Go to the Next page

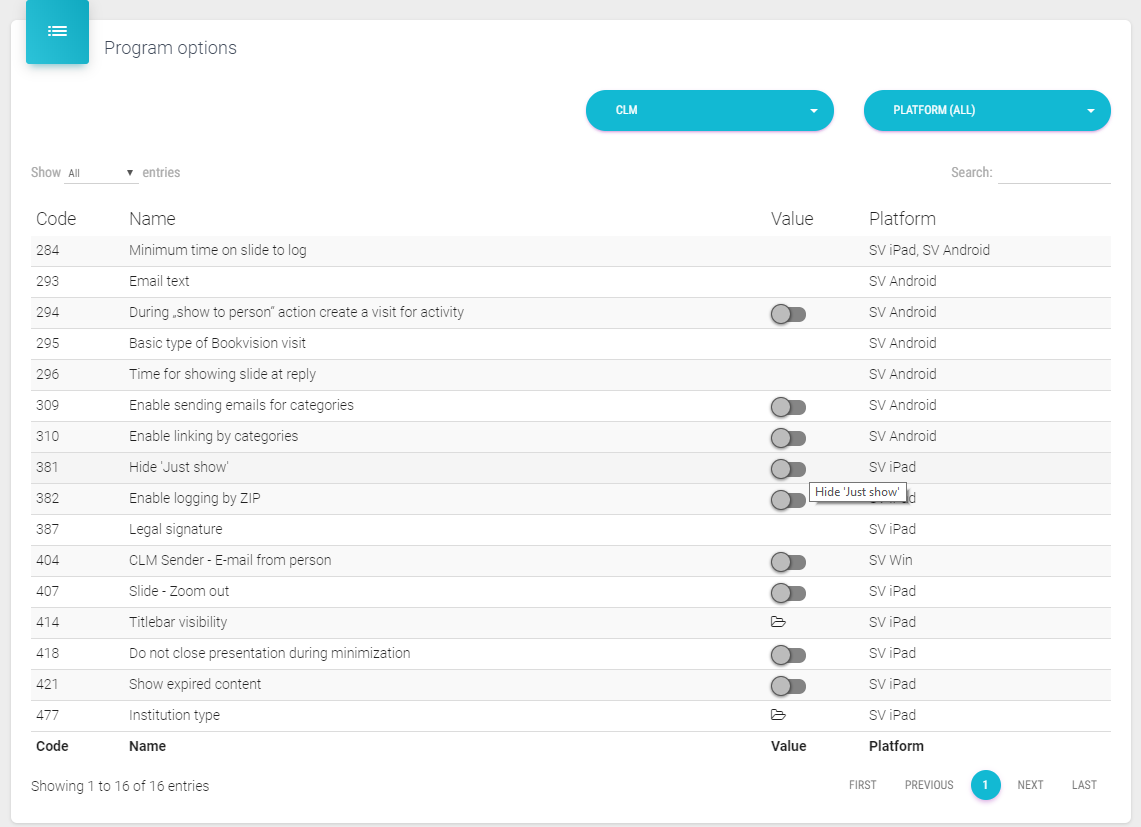(x=1030, y=785)
